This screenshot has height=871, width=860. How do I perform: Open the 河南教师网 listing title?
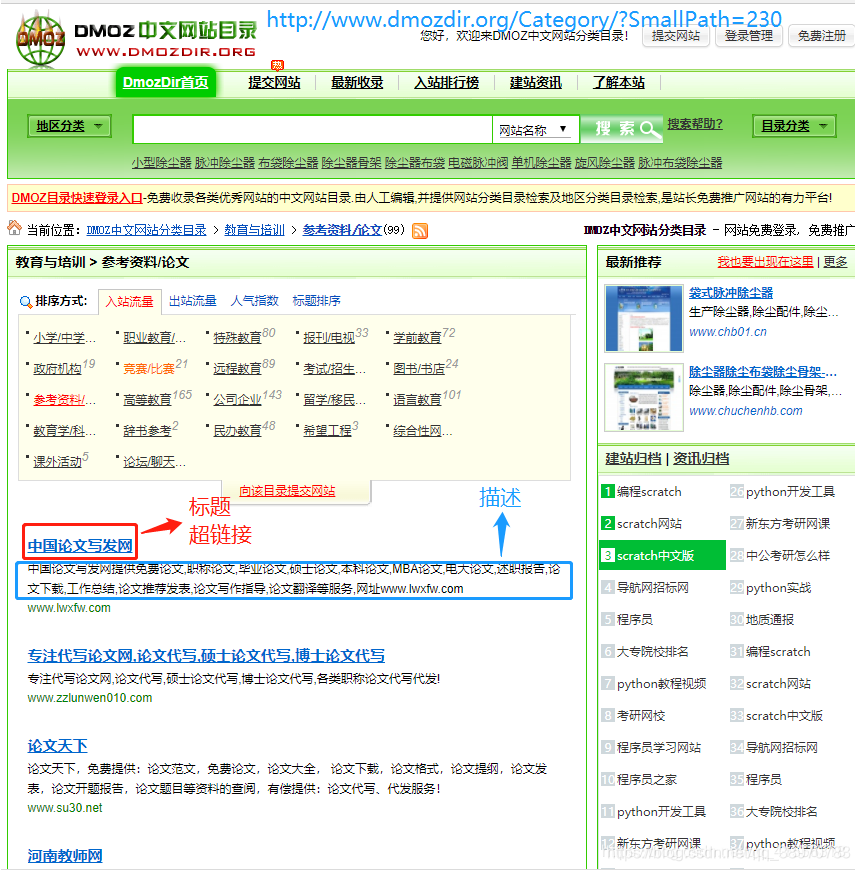pos(65,856)
